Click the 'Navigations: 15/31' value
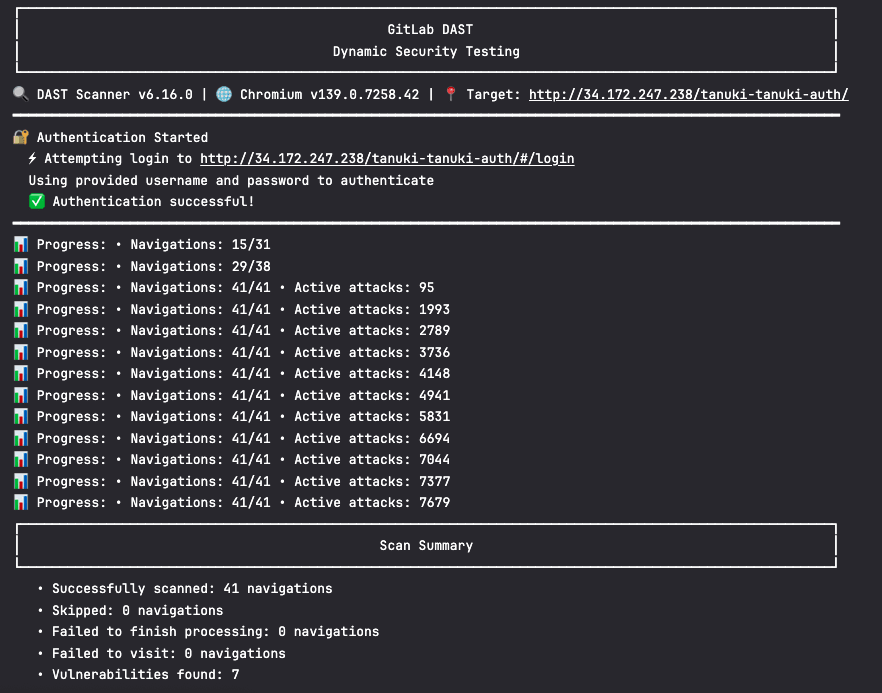Image resolution: width=882 pixels, height=693 pixels. (x=200, y=245)
